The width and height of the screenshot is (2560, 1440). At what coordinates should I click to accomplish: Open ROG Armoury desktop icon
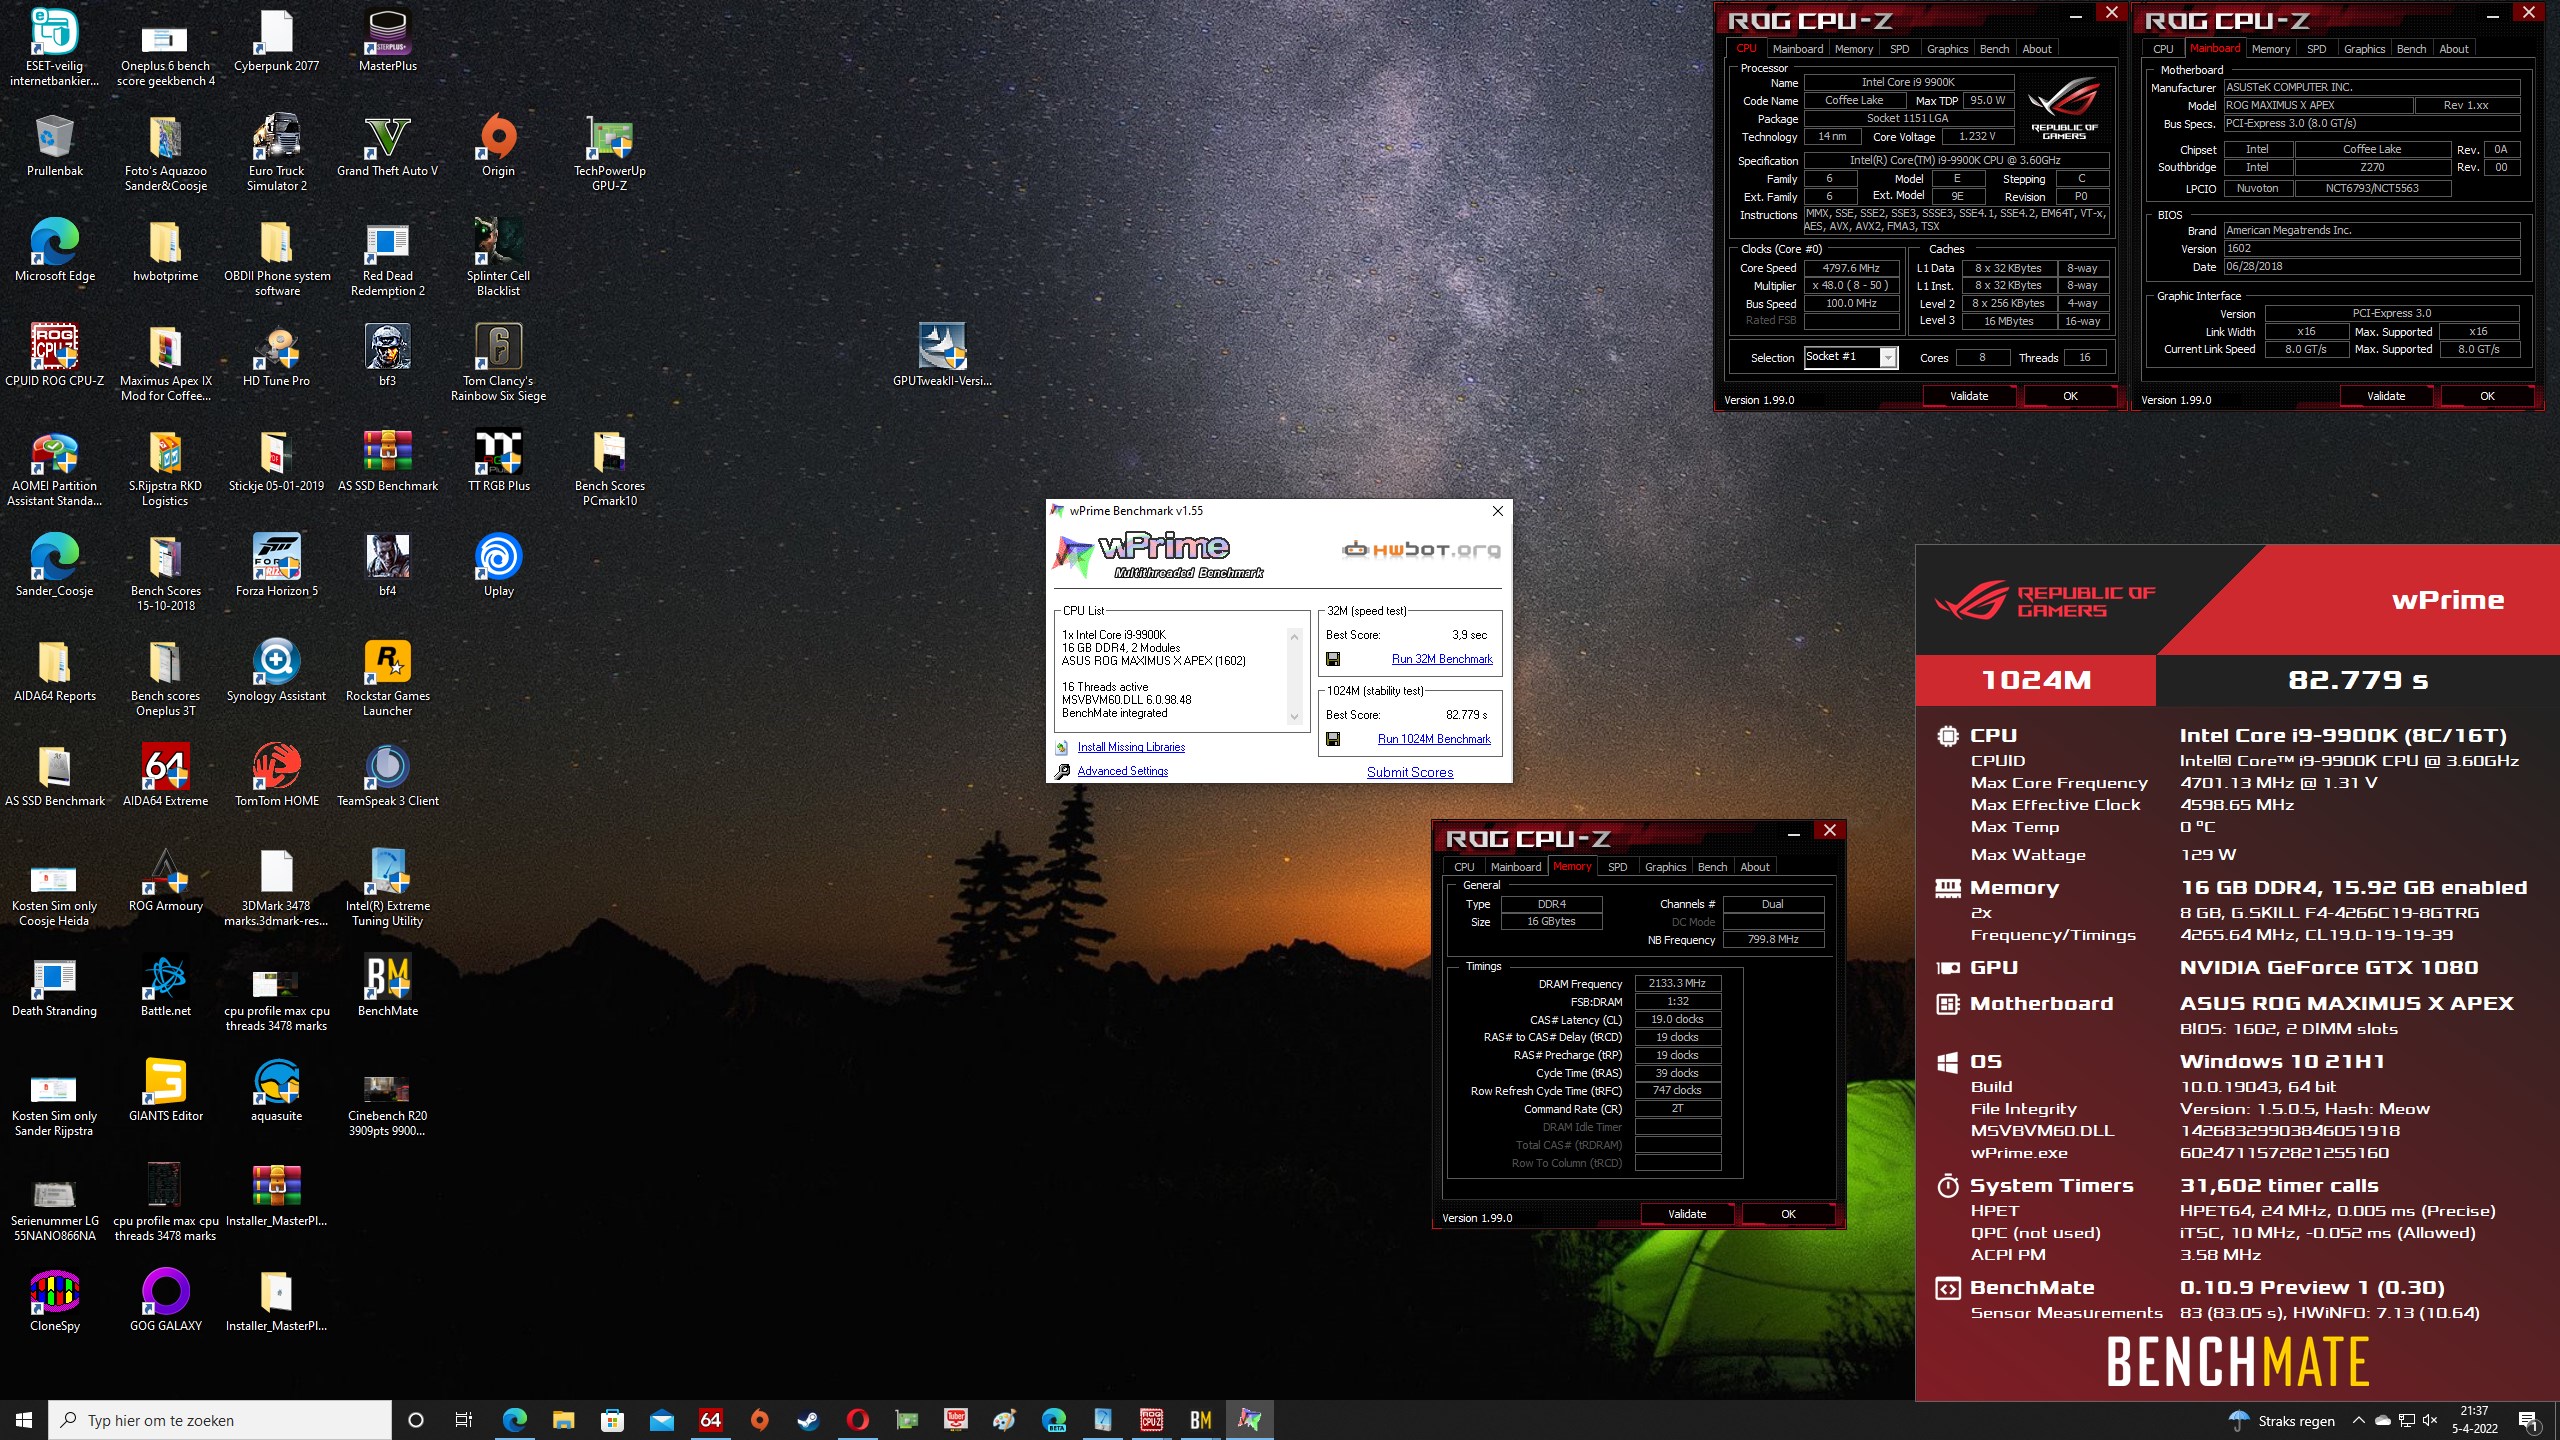pyautogui.click(x=165, y=881)
